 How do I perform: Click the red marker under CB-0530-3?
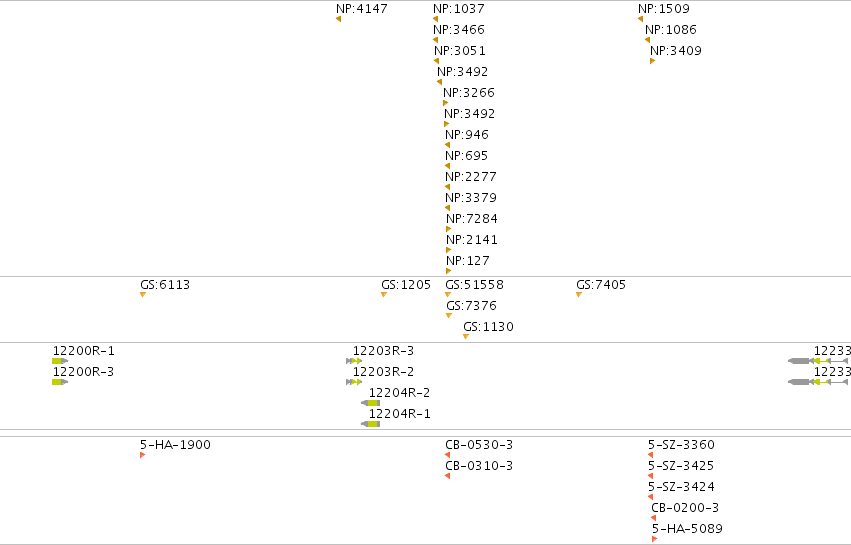[447, 455]
